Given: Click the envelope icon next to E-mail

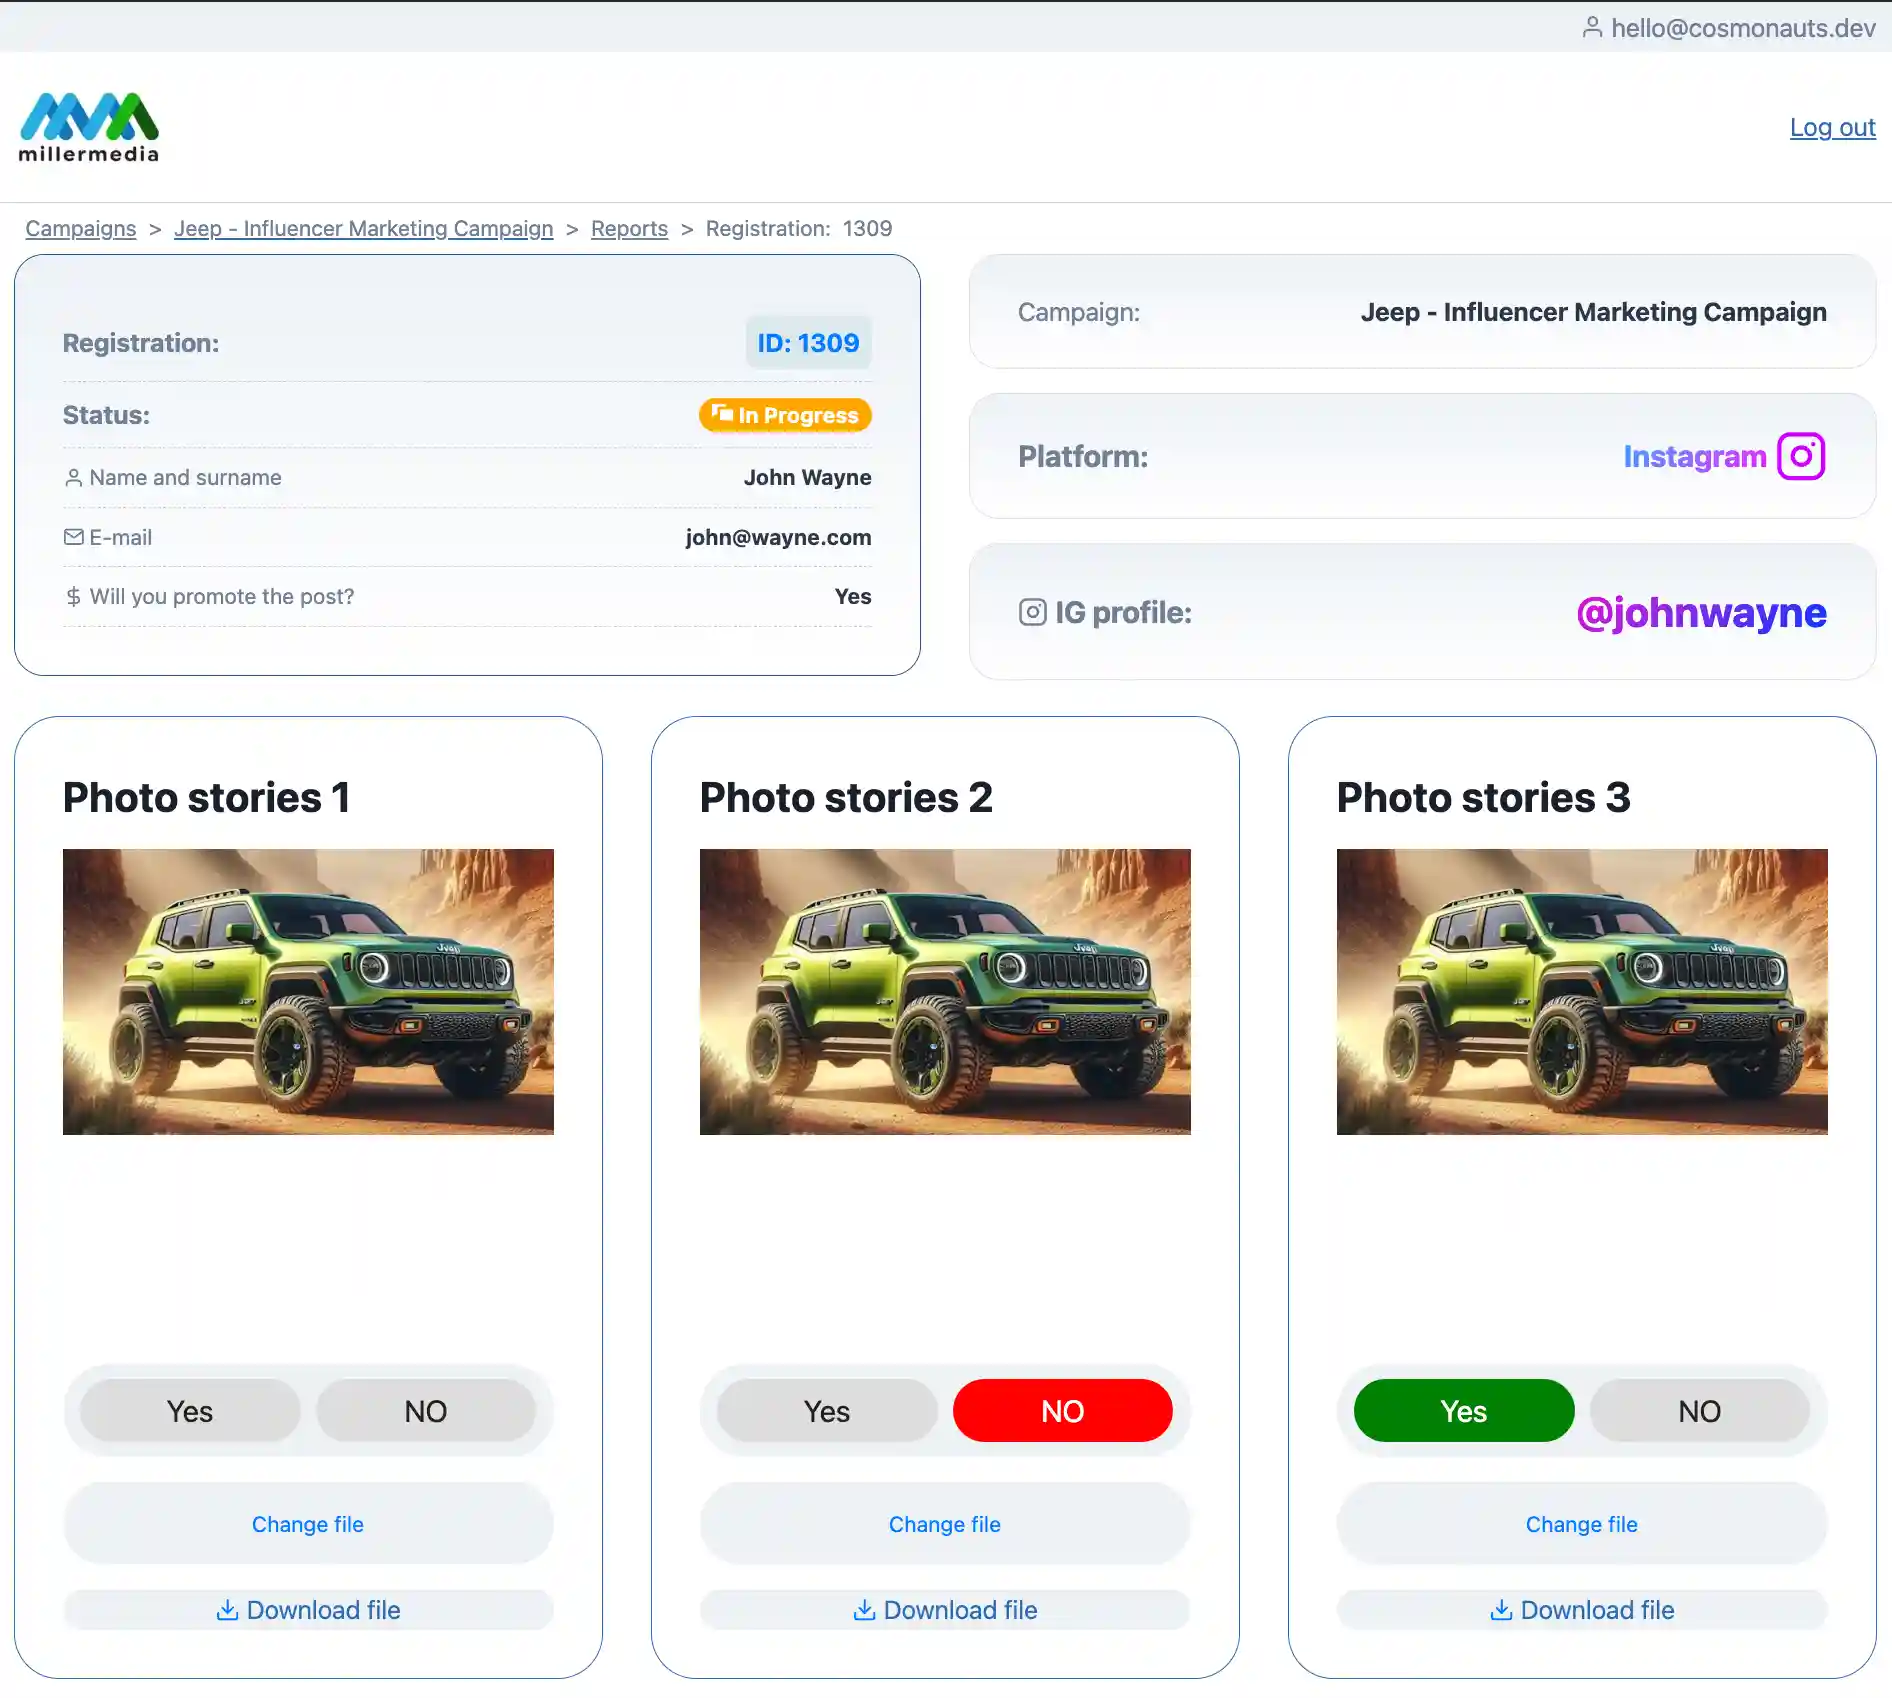Looking at the screenshot, I should point(73,537).
